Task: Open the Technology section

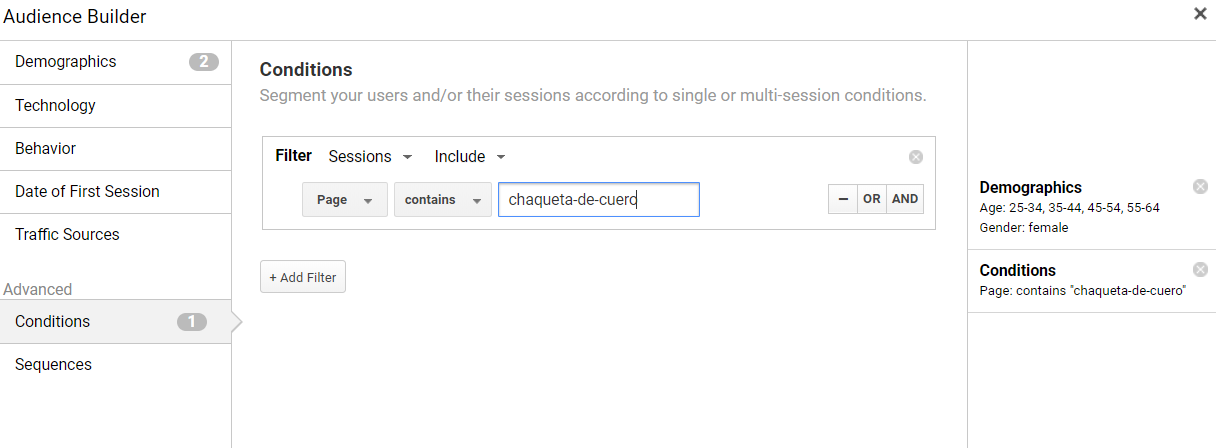Action: [x=116, y=106]
